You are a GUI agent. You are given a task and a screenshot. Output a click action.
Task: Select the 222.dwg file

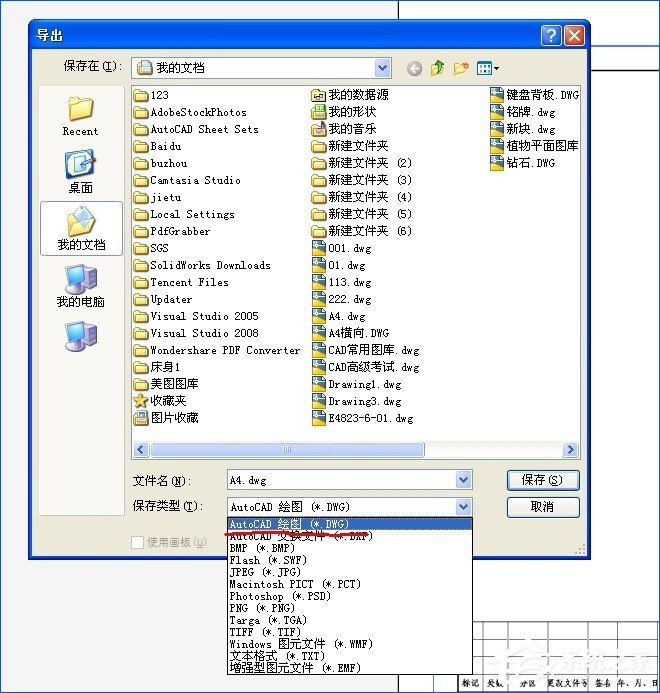click(x=342, y=299)
